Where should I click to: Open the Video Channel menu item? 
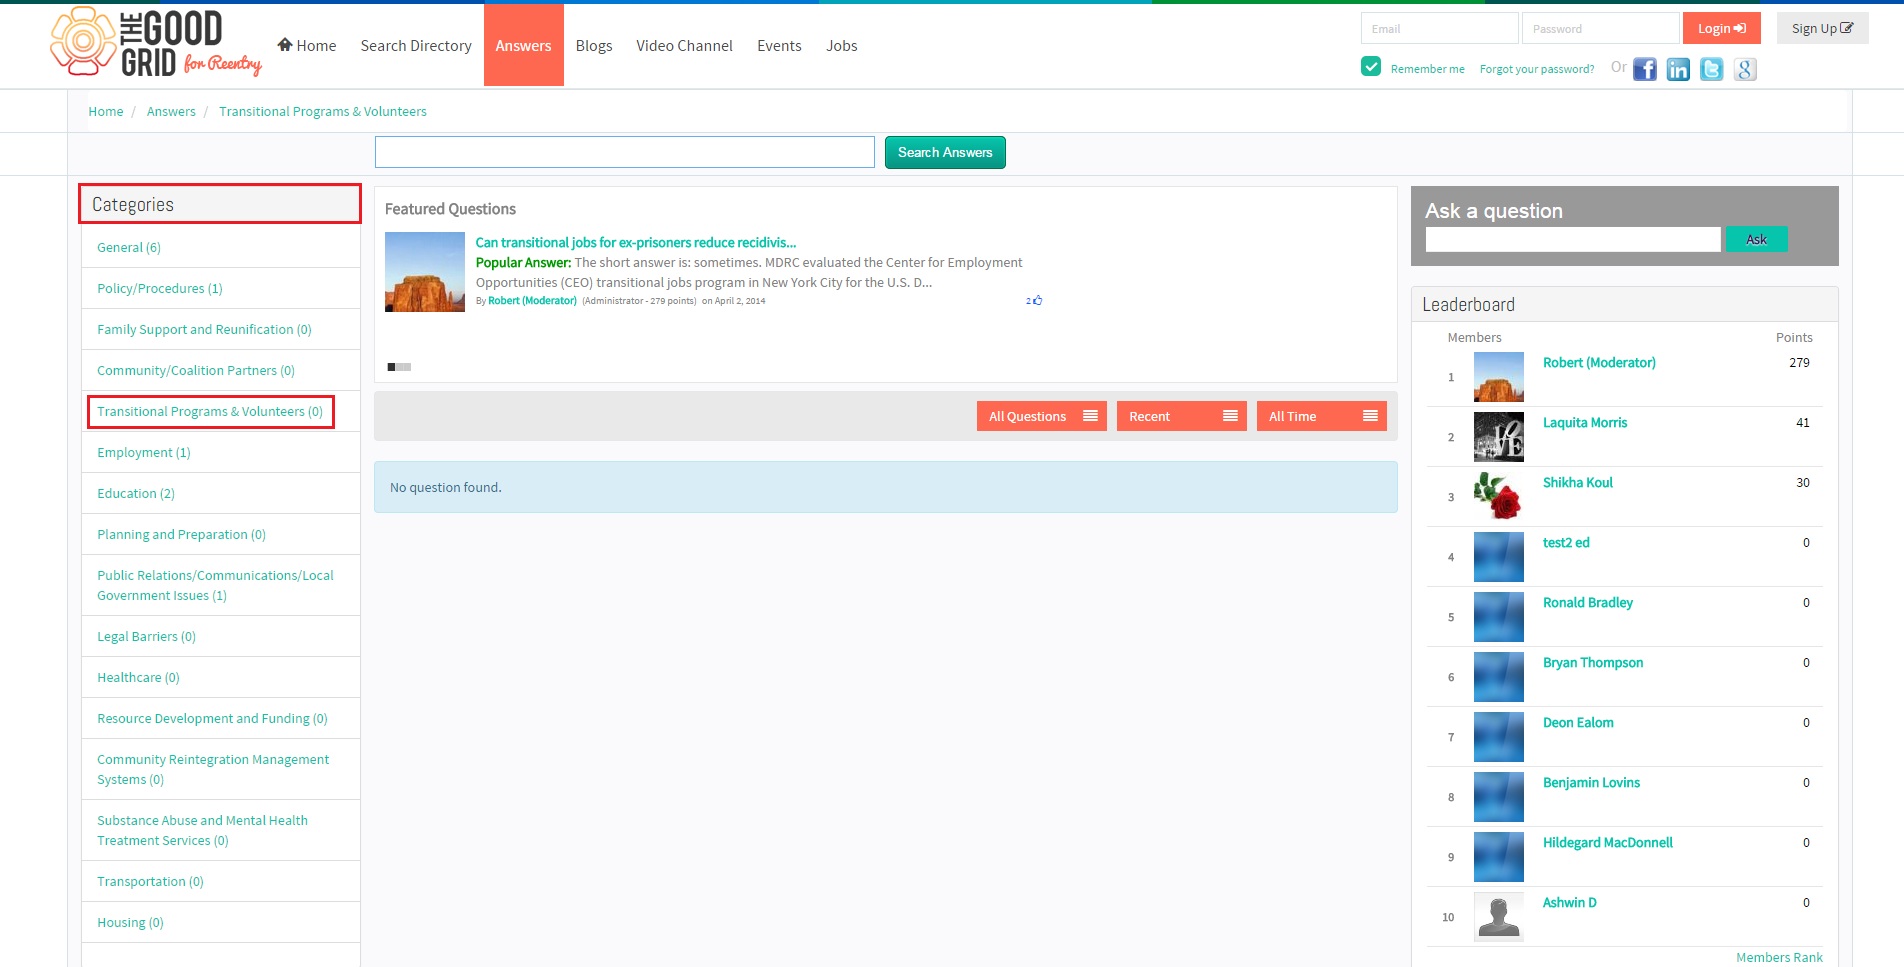(x=684, y=45)
